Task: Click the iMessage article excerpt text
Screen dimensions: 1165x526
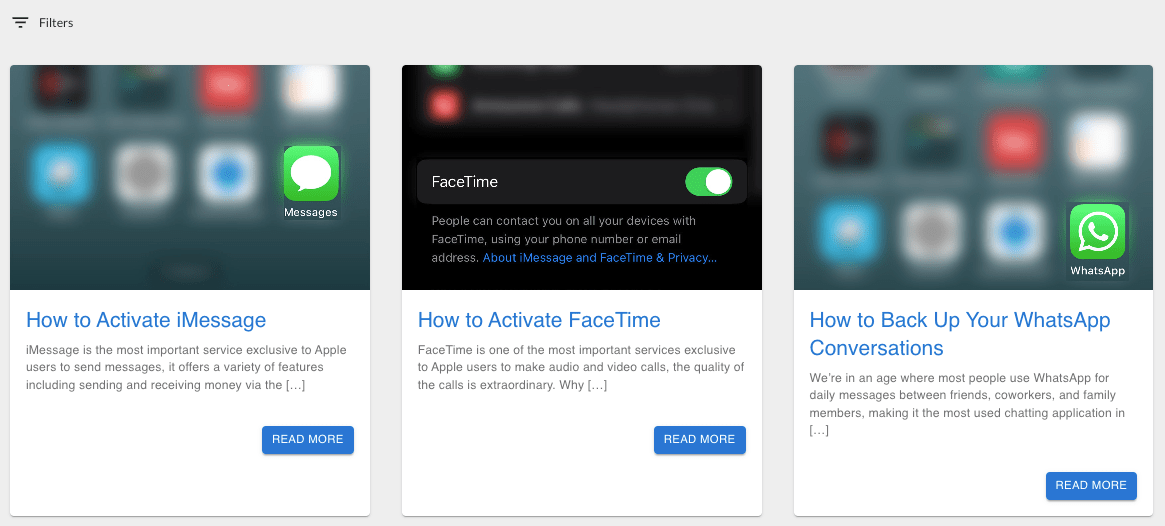Action: [186, 367]
